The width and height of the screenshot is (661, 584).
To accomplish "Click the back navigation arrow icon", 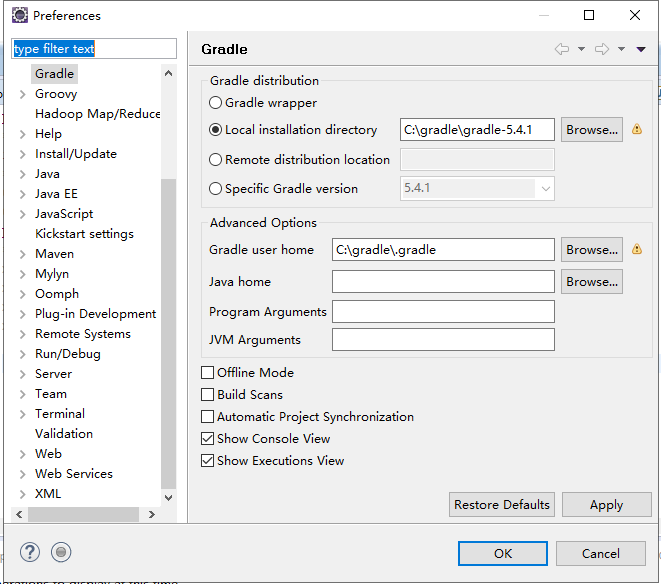I will 562,49.
